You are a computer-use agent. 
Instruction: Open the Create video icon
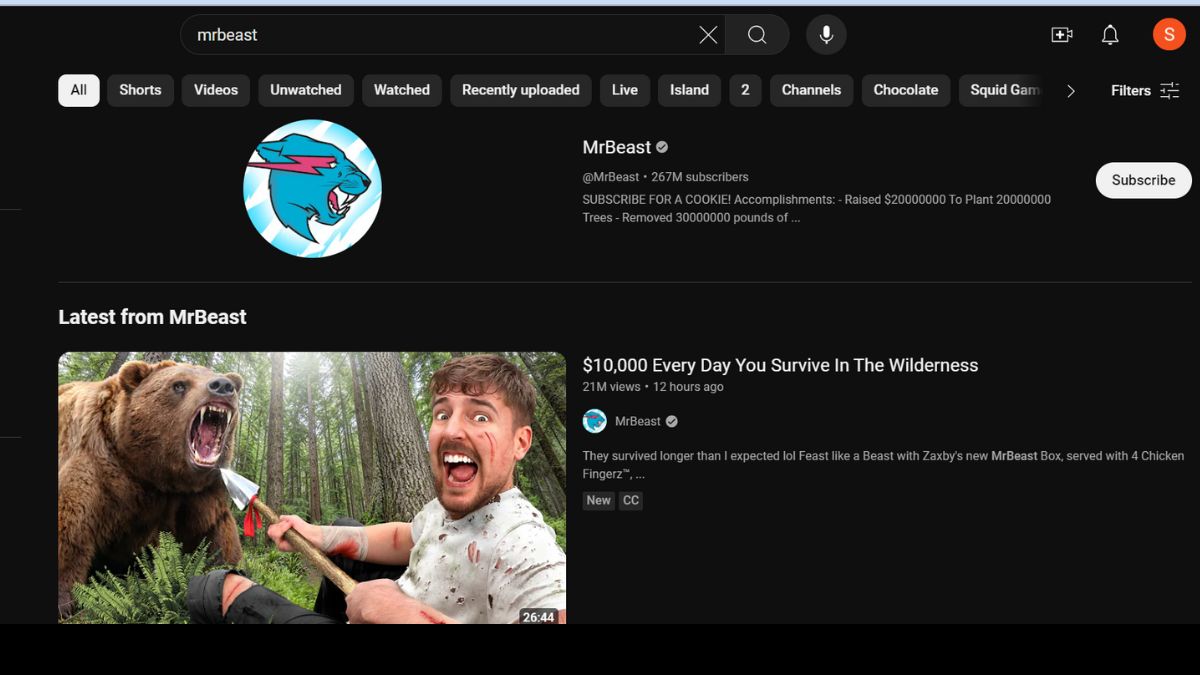coord(1061,35)
